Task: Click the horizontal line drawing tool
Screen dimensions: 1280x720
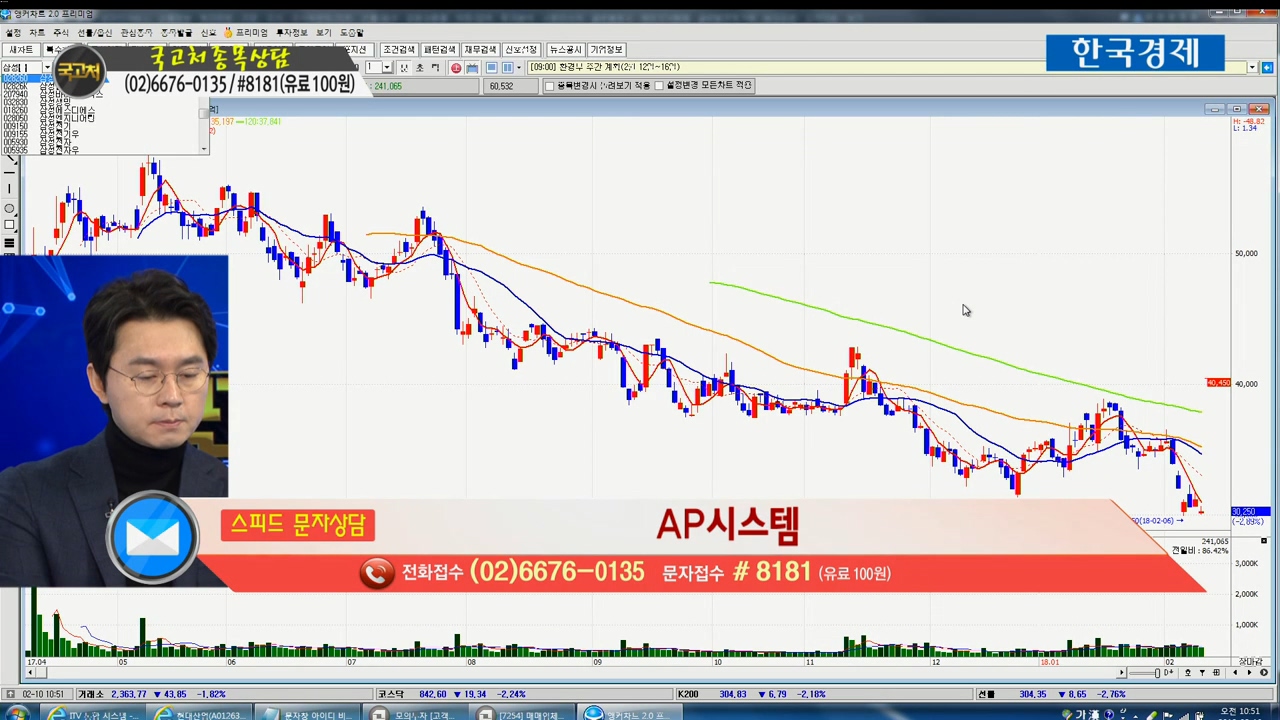Action: point(10,172)
